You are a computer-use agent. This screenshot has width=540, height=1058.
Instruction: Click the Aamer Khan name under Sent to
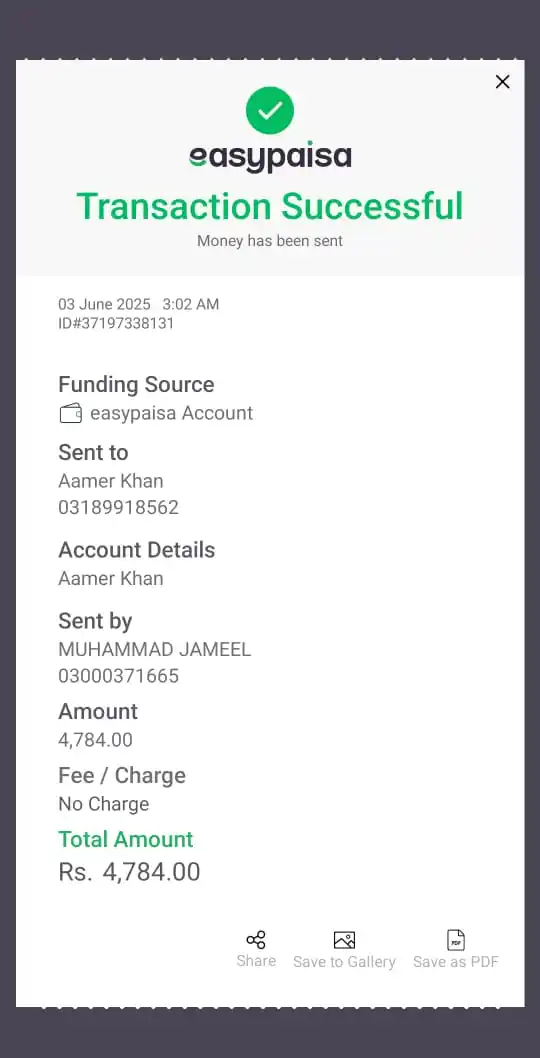coord(111,481)
